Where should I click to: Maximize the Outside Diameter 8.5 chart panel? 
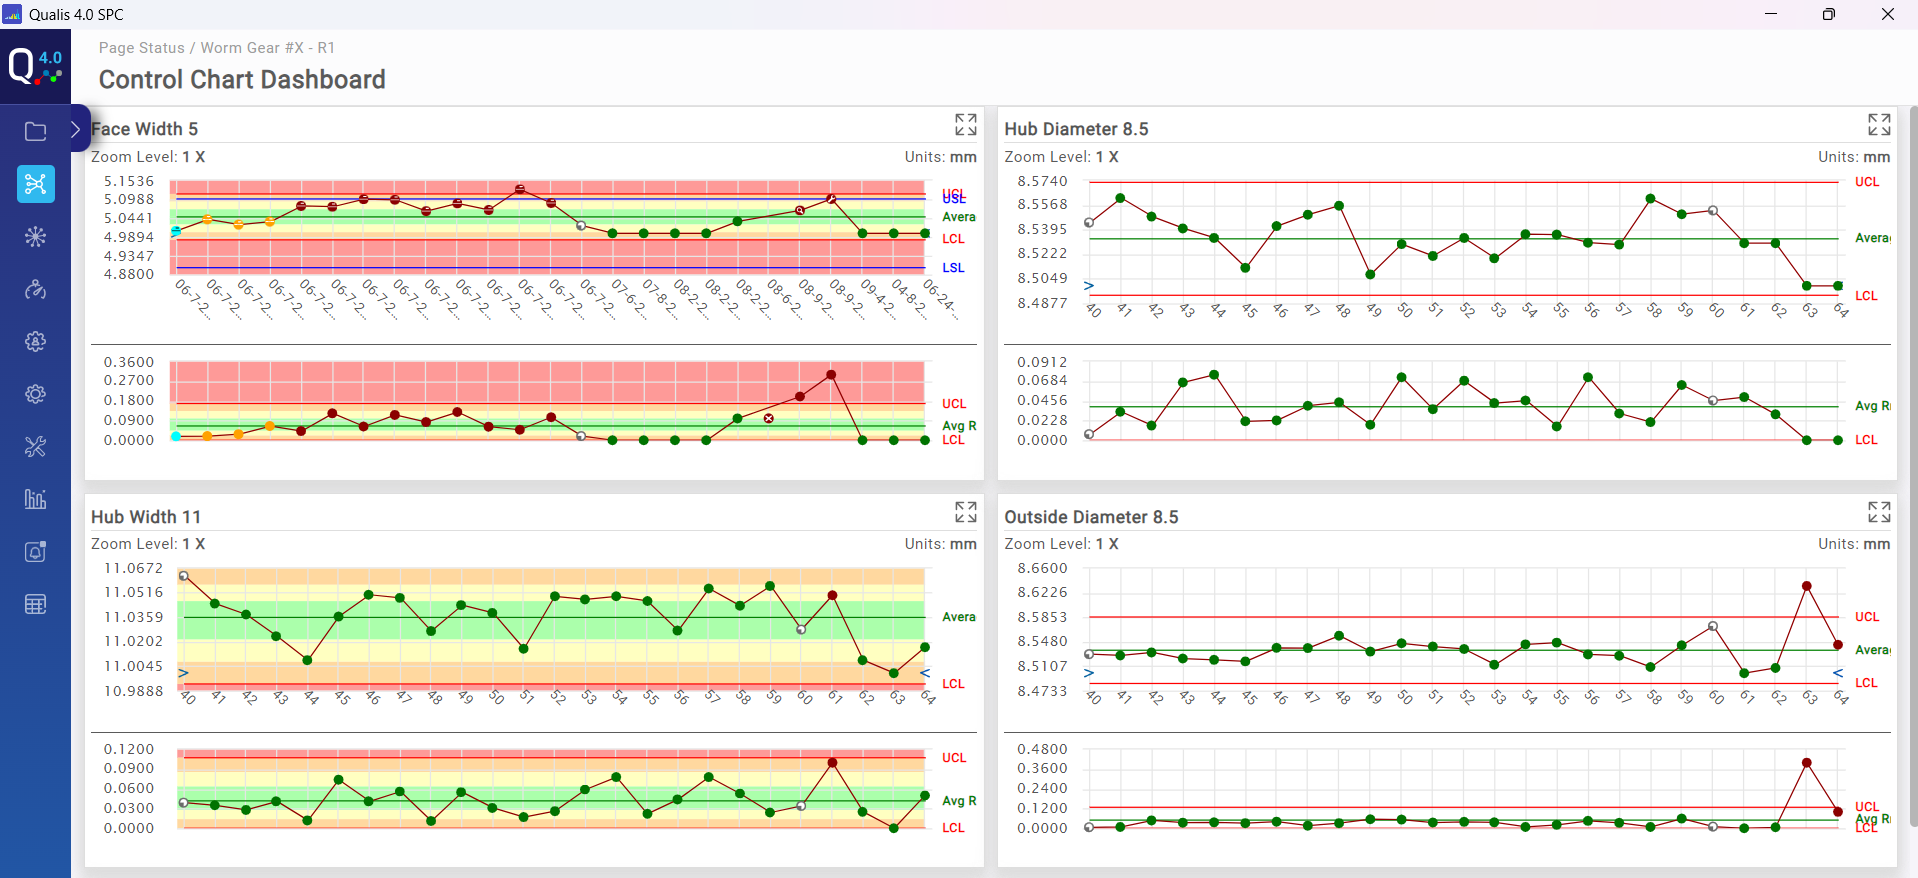click(1878, 512)
